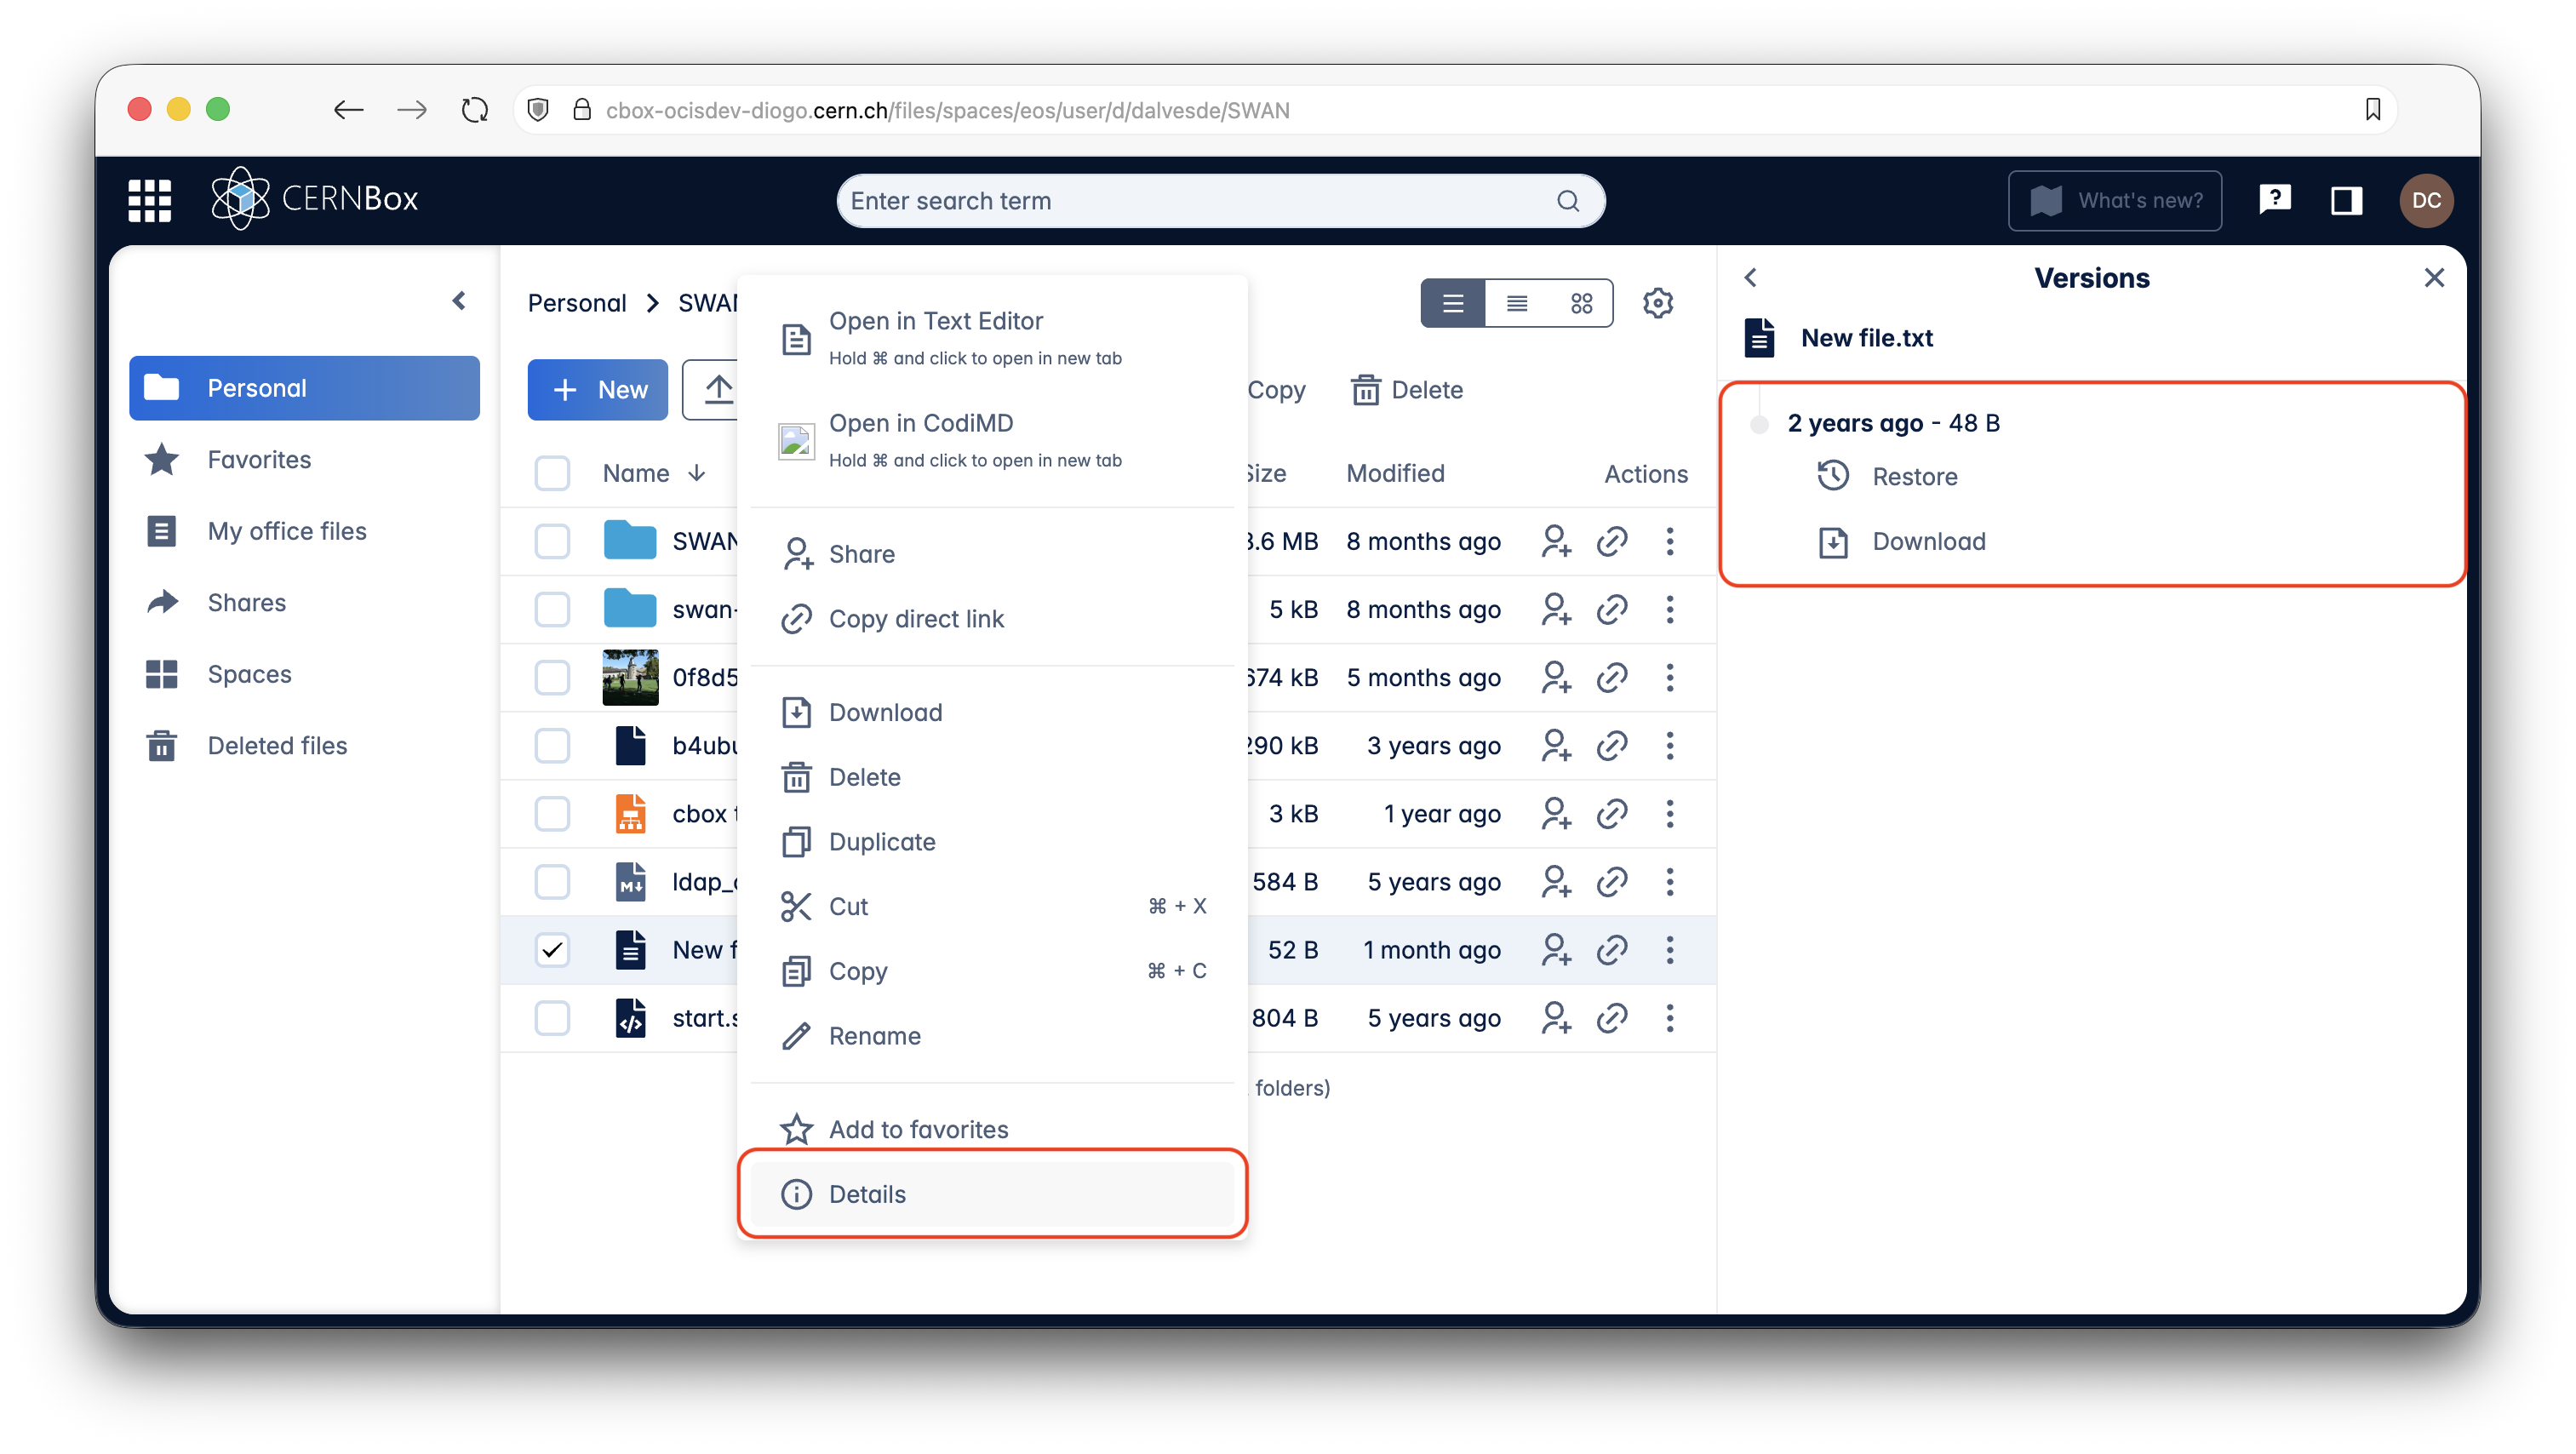The image size is (2576, 1454).
Task: Open Deleted files in the sidebar
Action: click(277, 745)
